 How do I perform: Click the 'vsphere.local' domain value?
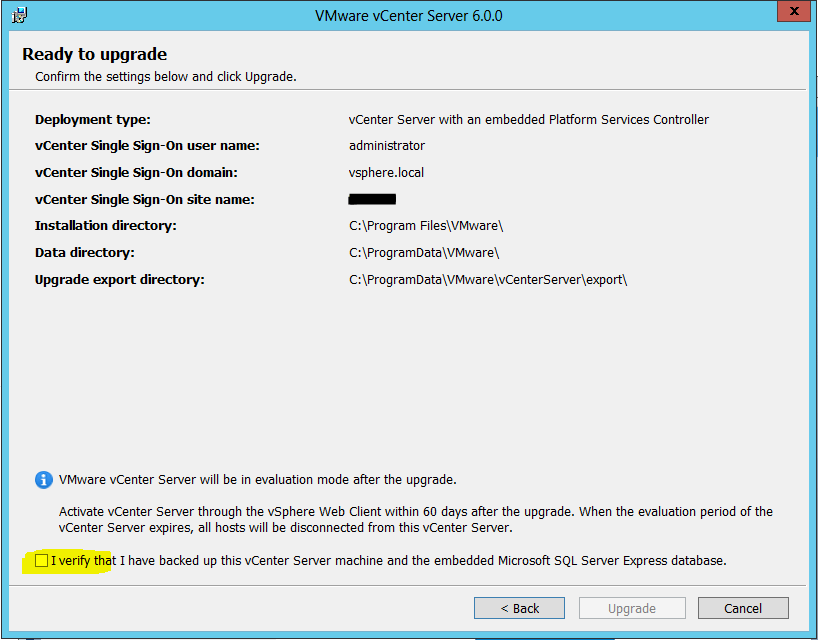(386, 173)
